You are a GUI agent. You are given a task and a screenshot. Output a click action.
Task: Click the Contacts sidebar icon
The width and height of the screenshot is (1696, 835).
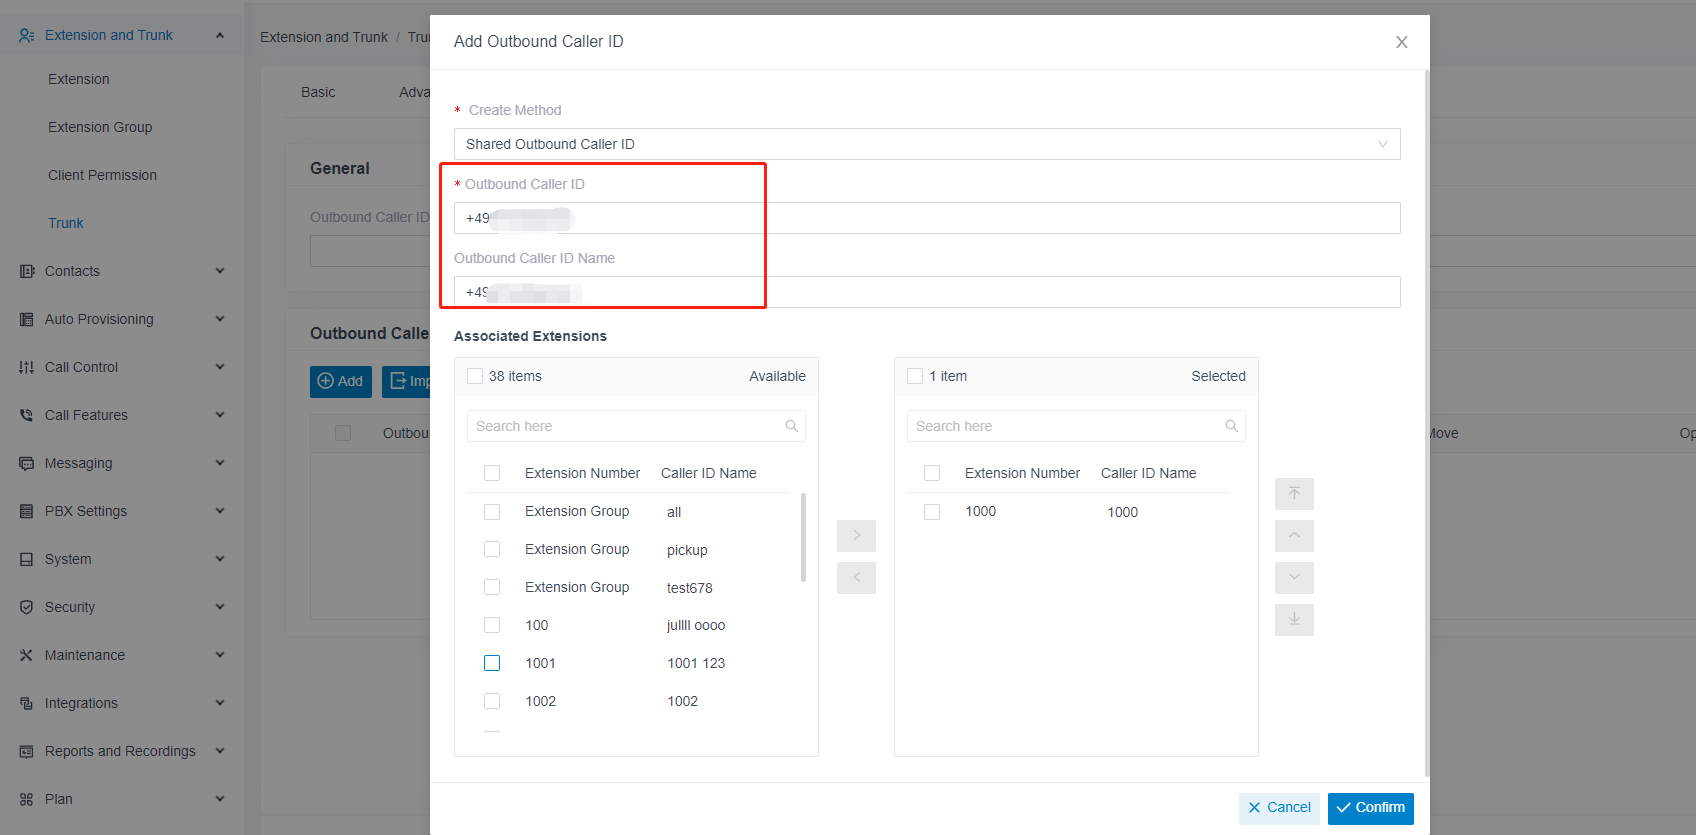pyautogui.click(x=27, y=271)
